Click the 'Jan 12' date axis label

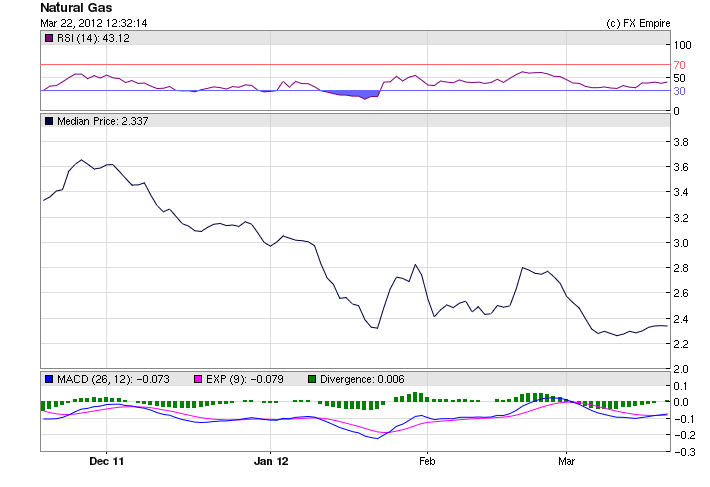coord(271,461)
